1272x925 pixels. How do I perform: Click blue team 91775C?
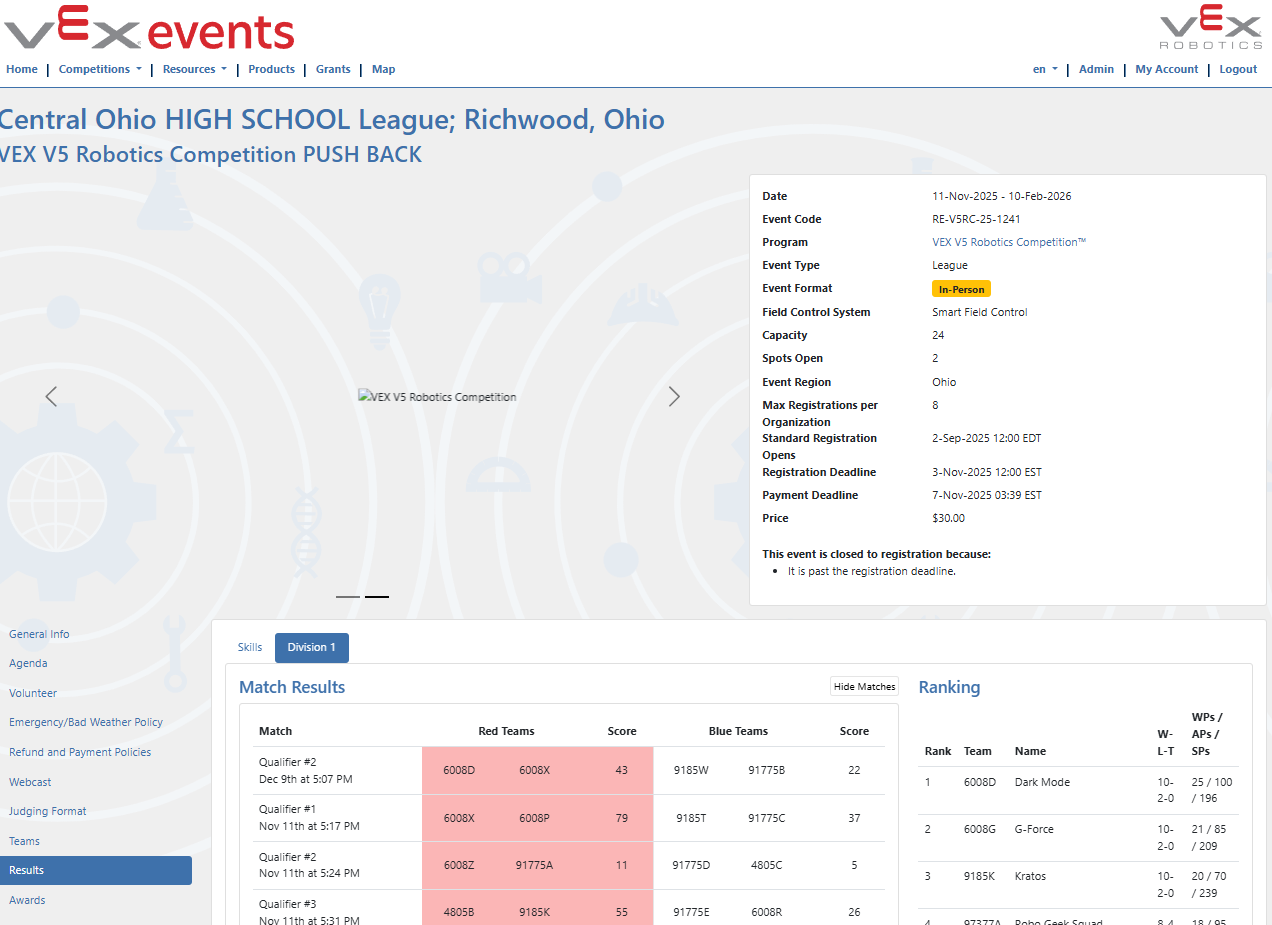pyautogui.click(x=767, y=818)
